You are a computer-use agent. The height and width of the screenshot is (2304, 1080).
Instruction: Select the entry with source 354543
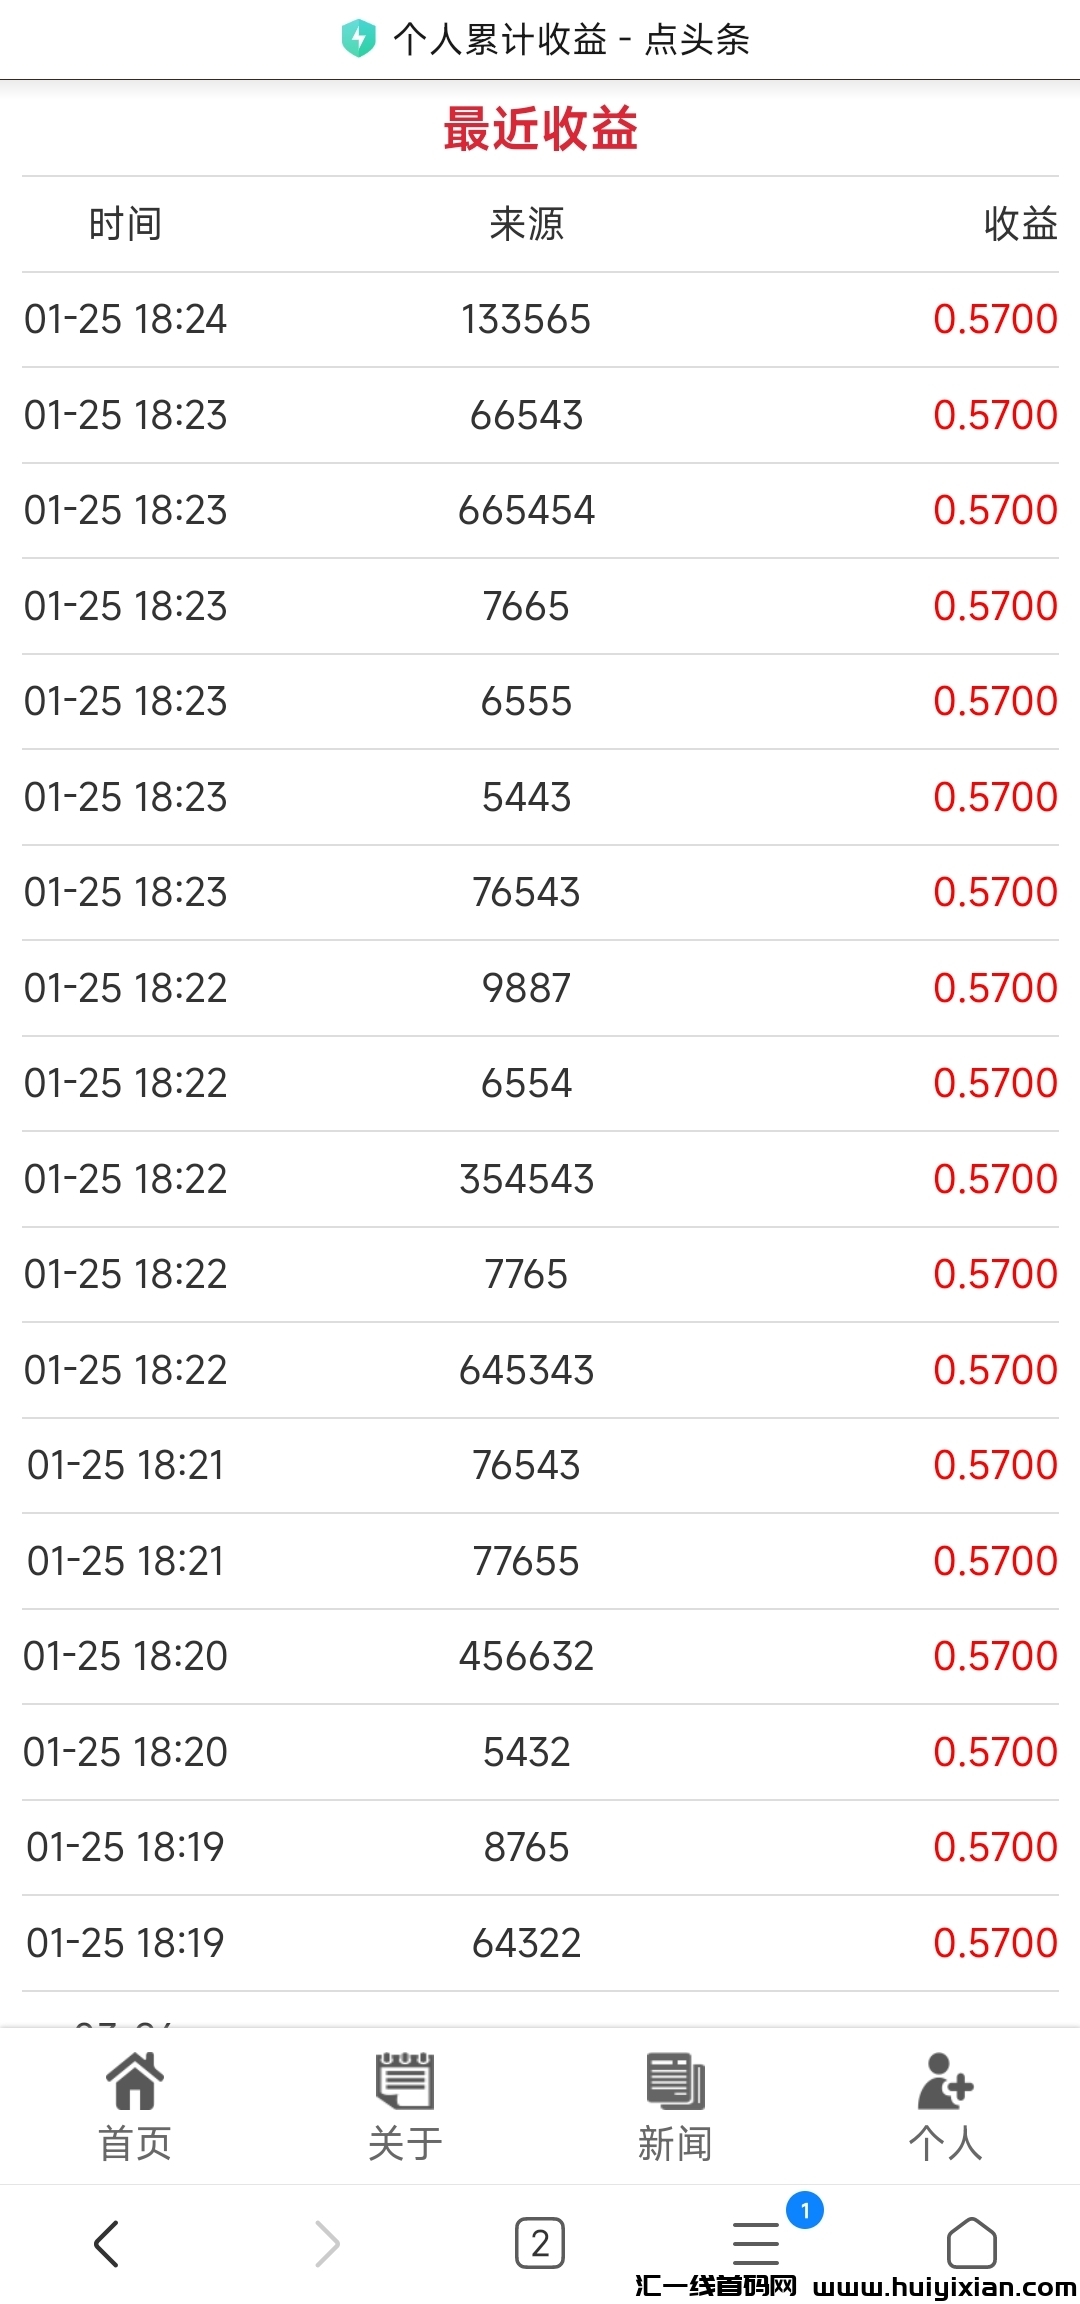coord(526,1180)
